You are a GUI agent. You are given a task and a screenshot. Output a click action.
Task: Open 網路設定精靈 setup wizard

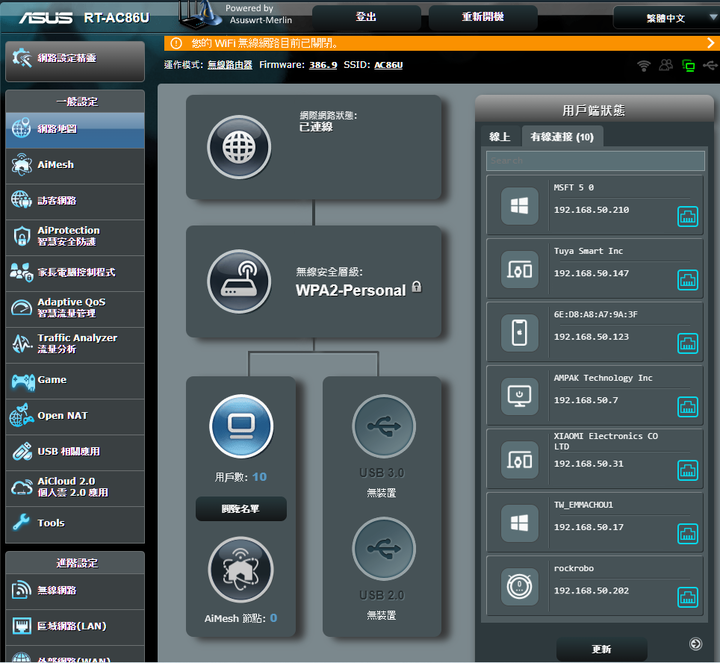(75, 60)
